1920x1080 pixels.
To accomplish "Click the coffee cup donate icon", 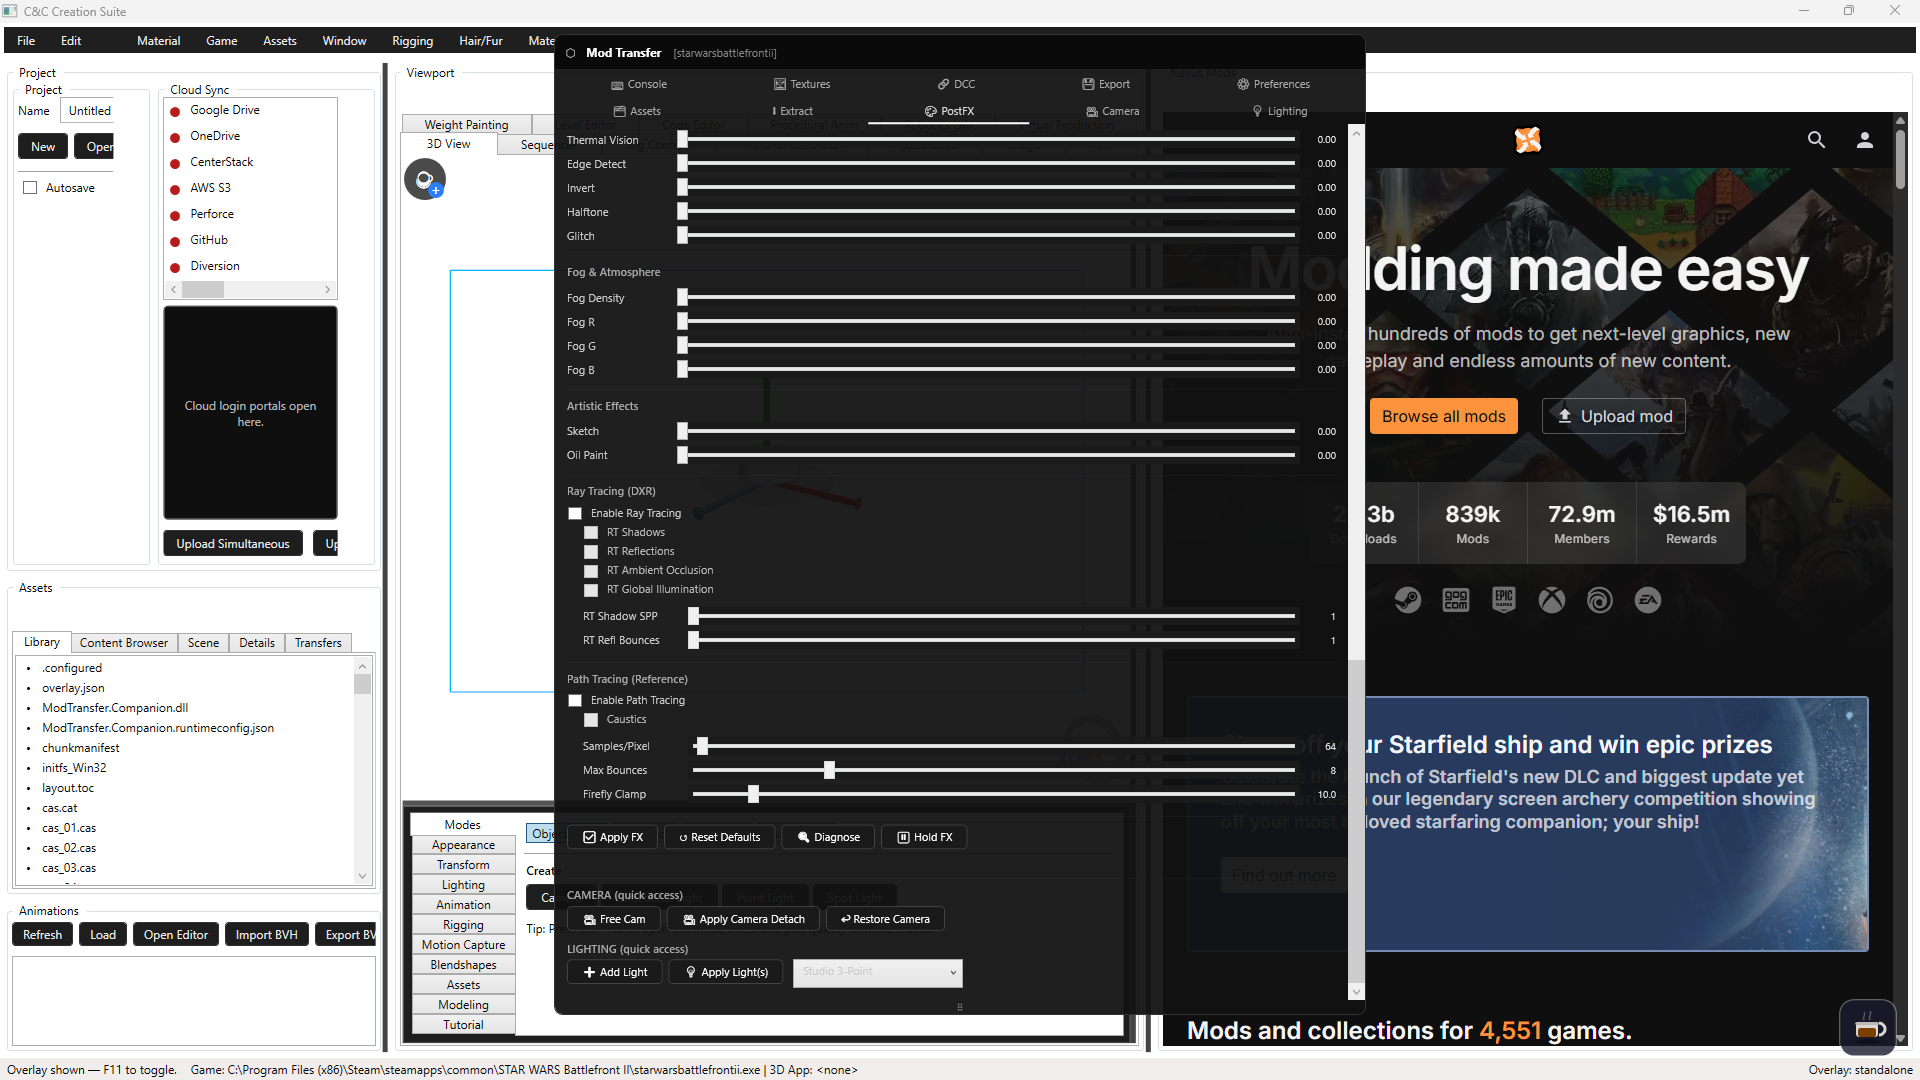I will [1867, 1028].
